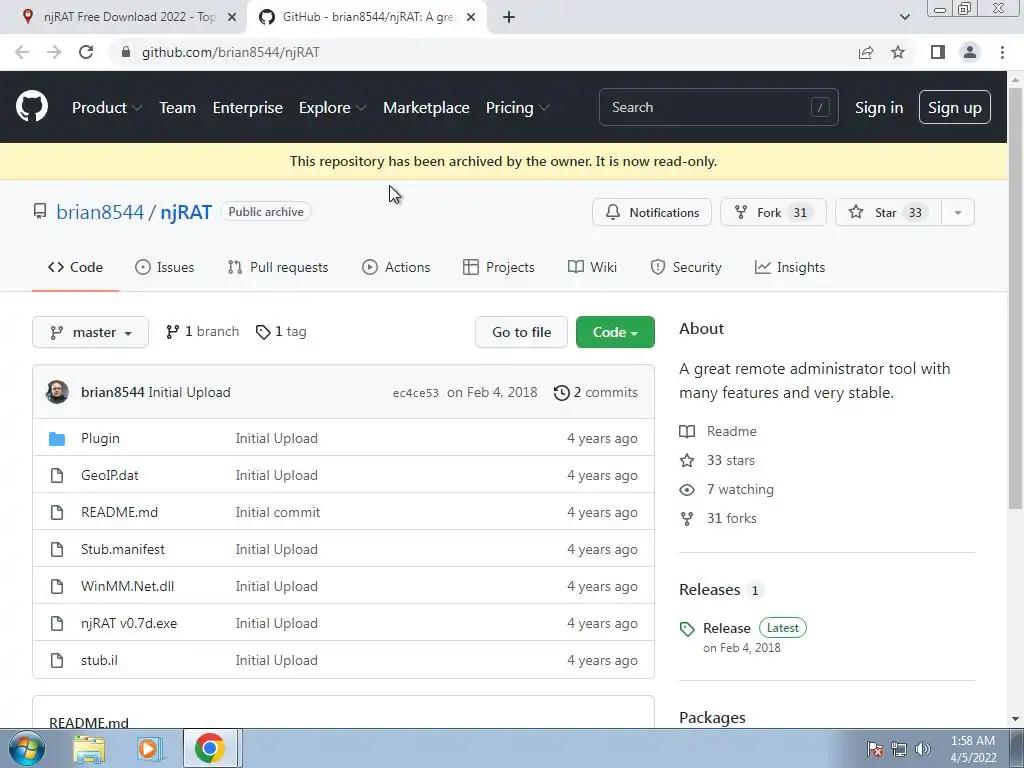The width and height of the screenshot is (1024, 768).
Task: Click the Notifications button
Action: pos(652,212)
